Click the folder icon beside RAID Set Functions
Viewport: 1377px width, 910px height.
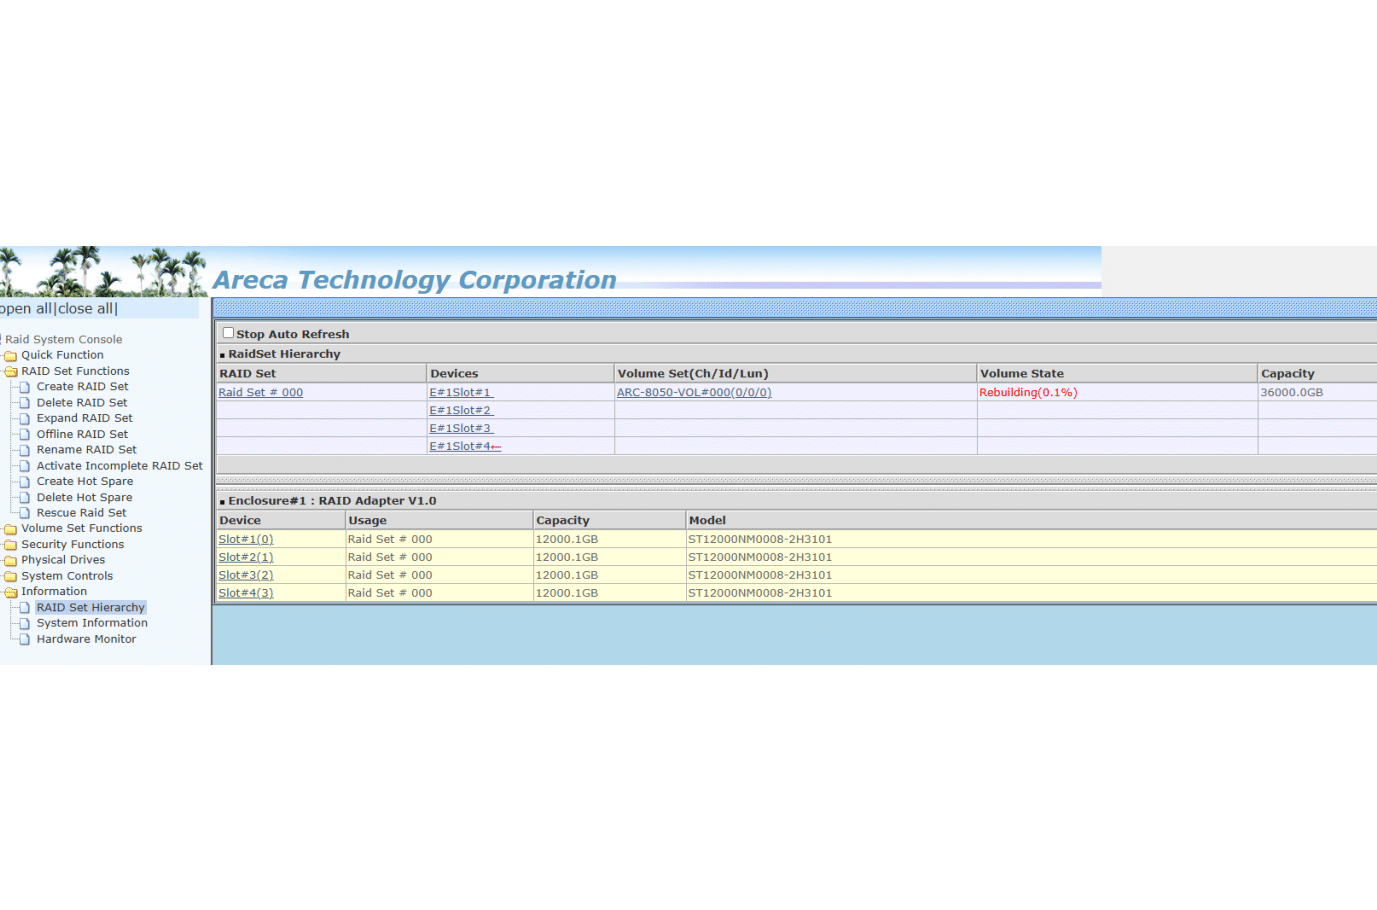tap(12, 370)
